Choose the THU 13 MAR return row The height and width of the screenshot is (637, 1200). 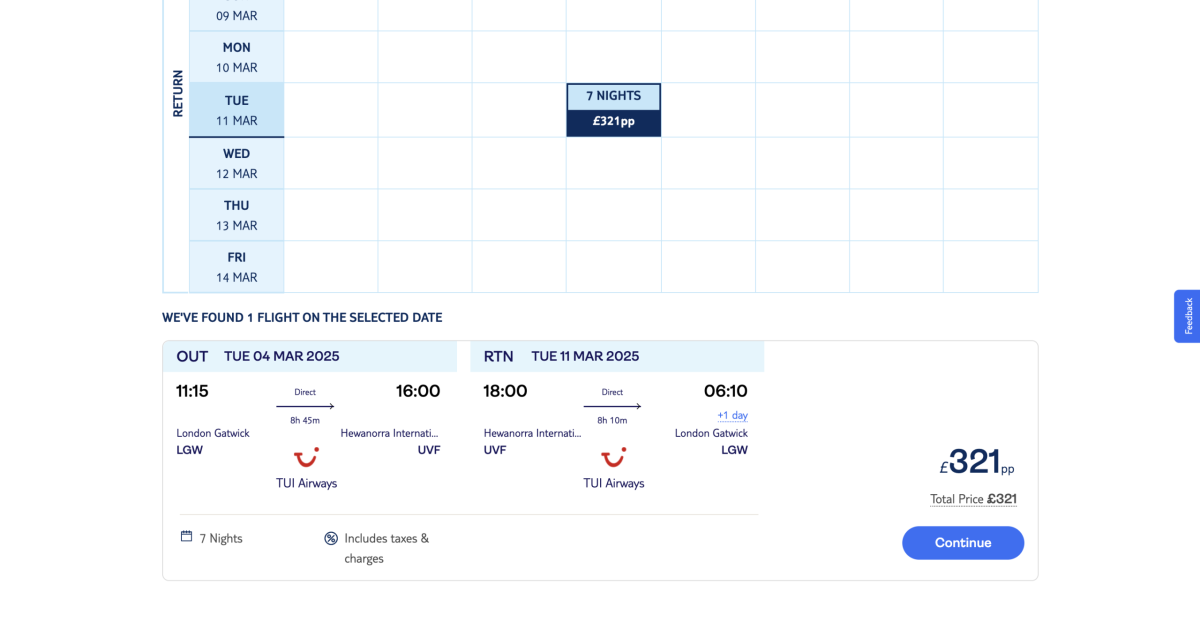click(x=237, y=215)
